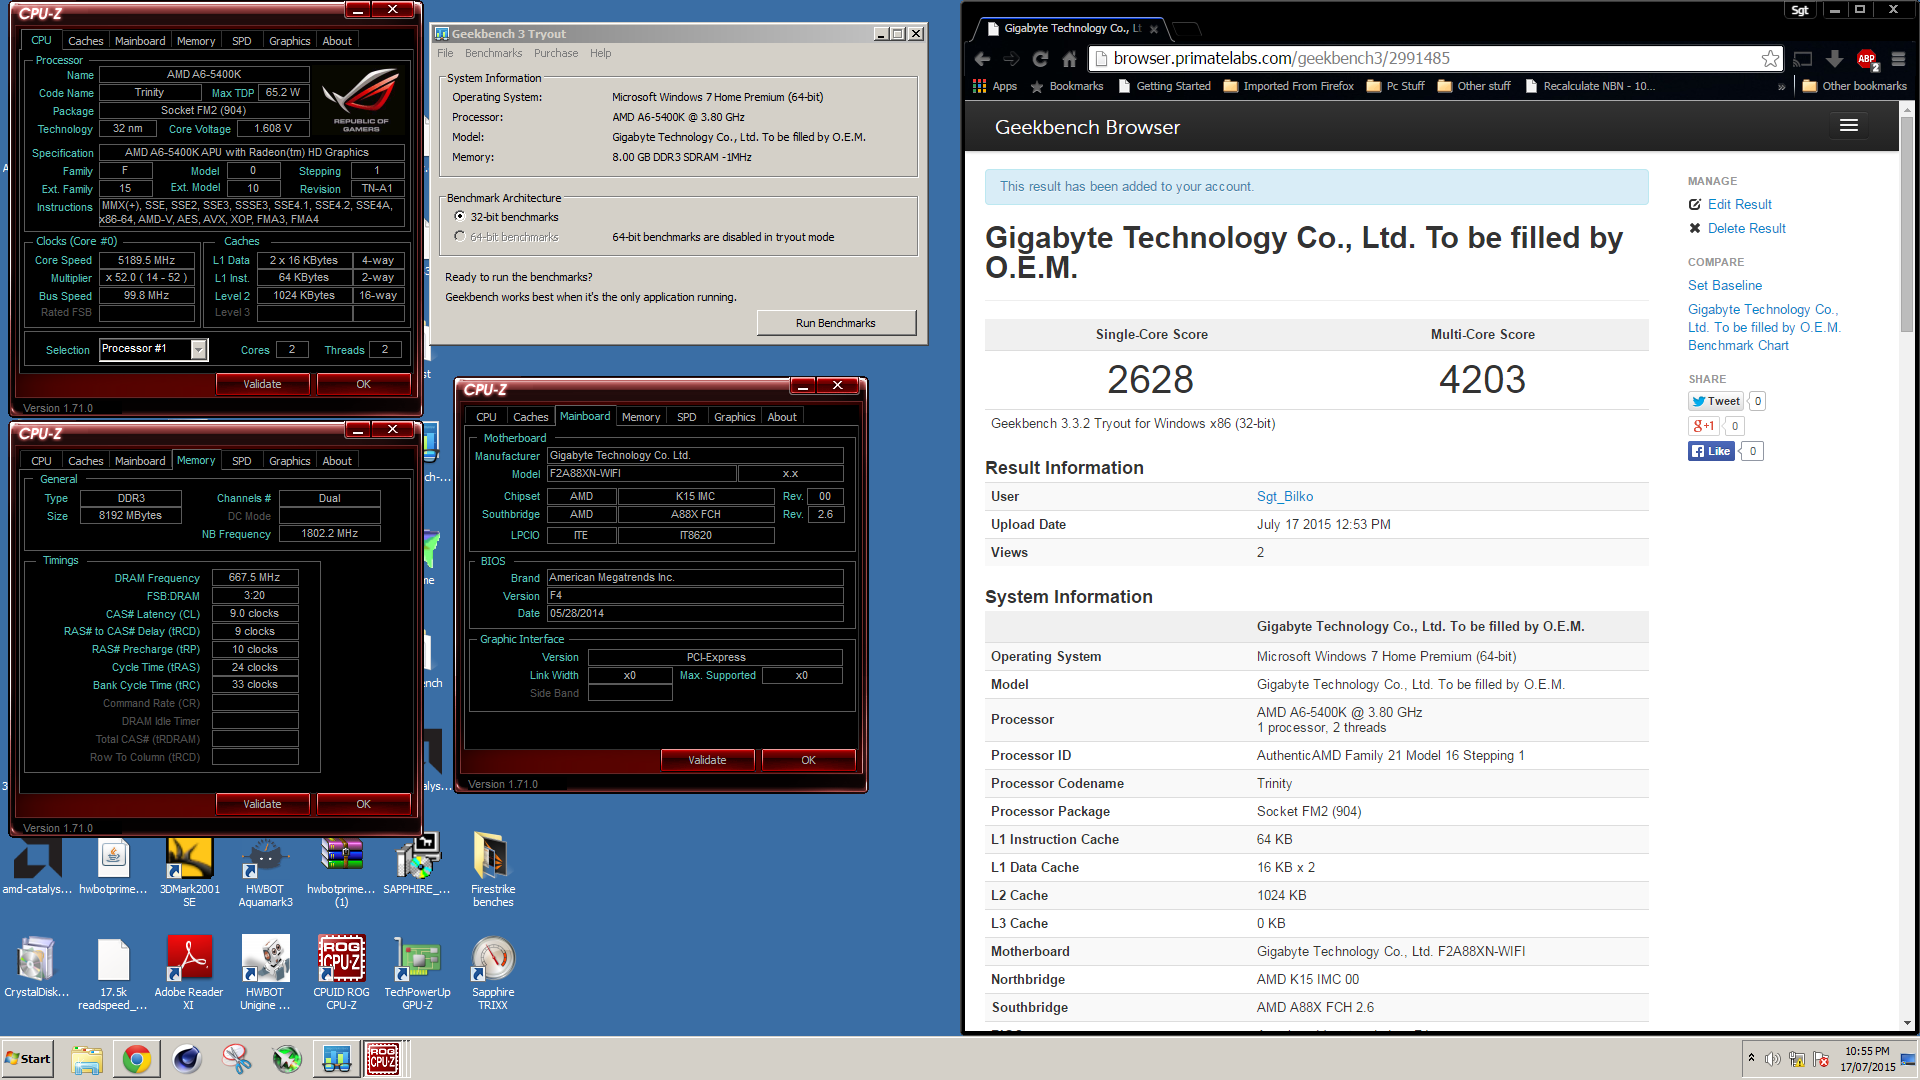Bookmark page with star icon
The image size is (1920, 1080).
1770,59
